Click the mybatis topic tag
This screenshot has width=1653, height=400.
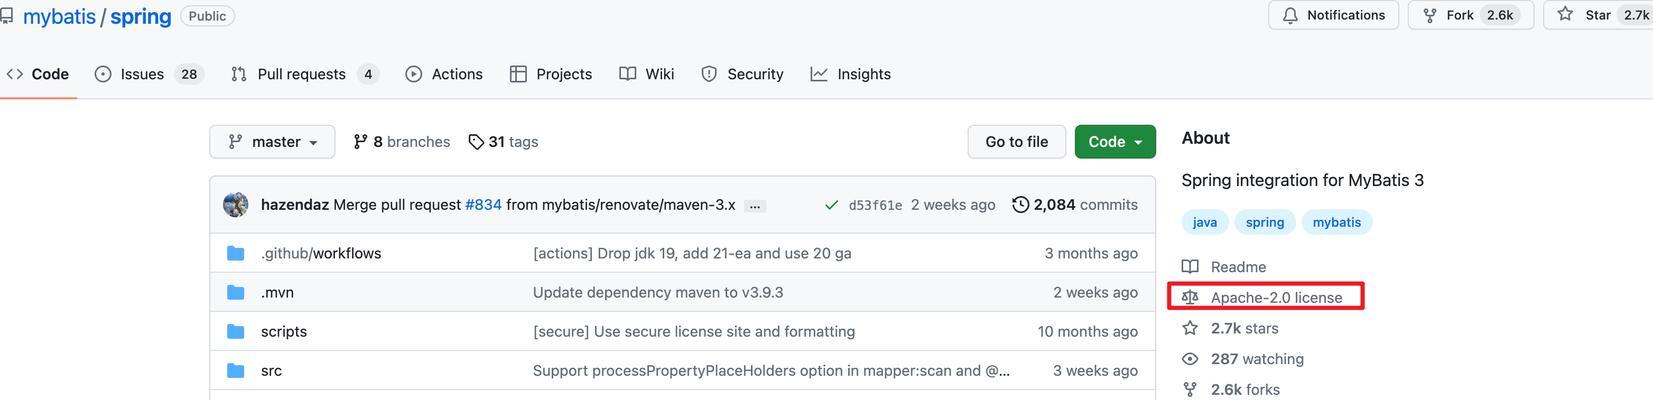point(1337,222)
